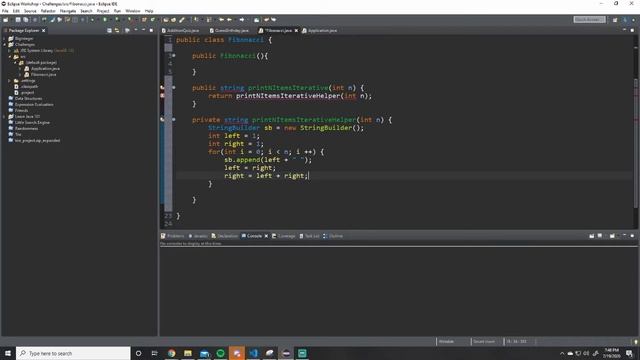Close the Console view tab
The image size is (640, 360).
266,236
